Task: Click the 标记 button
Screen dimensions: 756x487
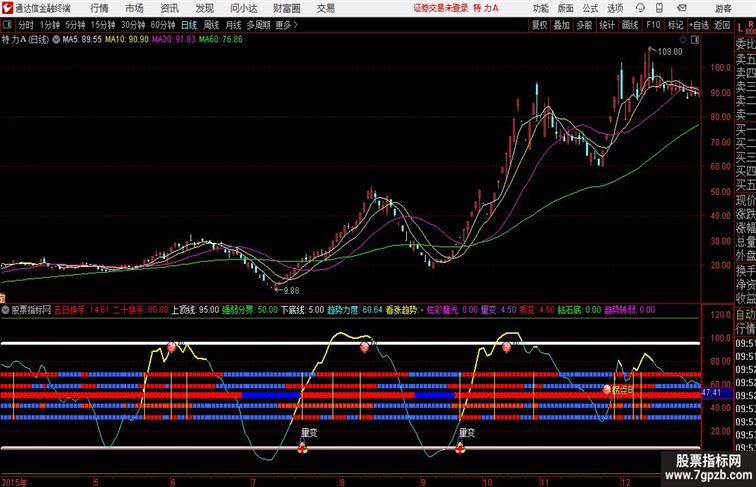Action: pyautogui.click(x=675, y=25)
